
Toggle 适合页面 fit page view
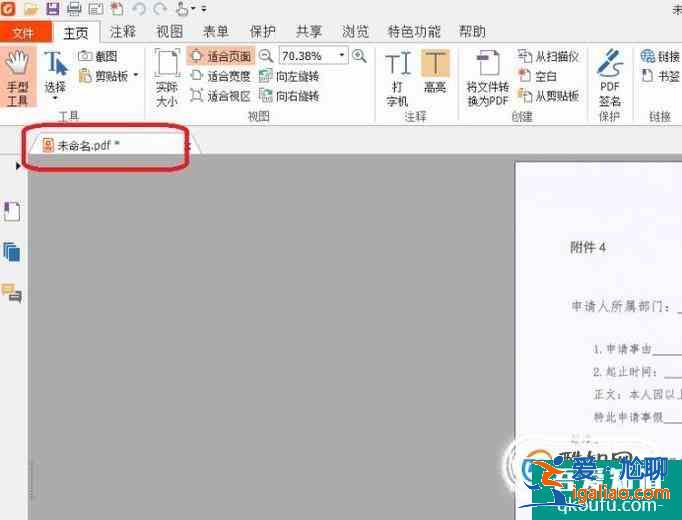pos(221,56)
